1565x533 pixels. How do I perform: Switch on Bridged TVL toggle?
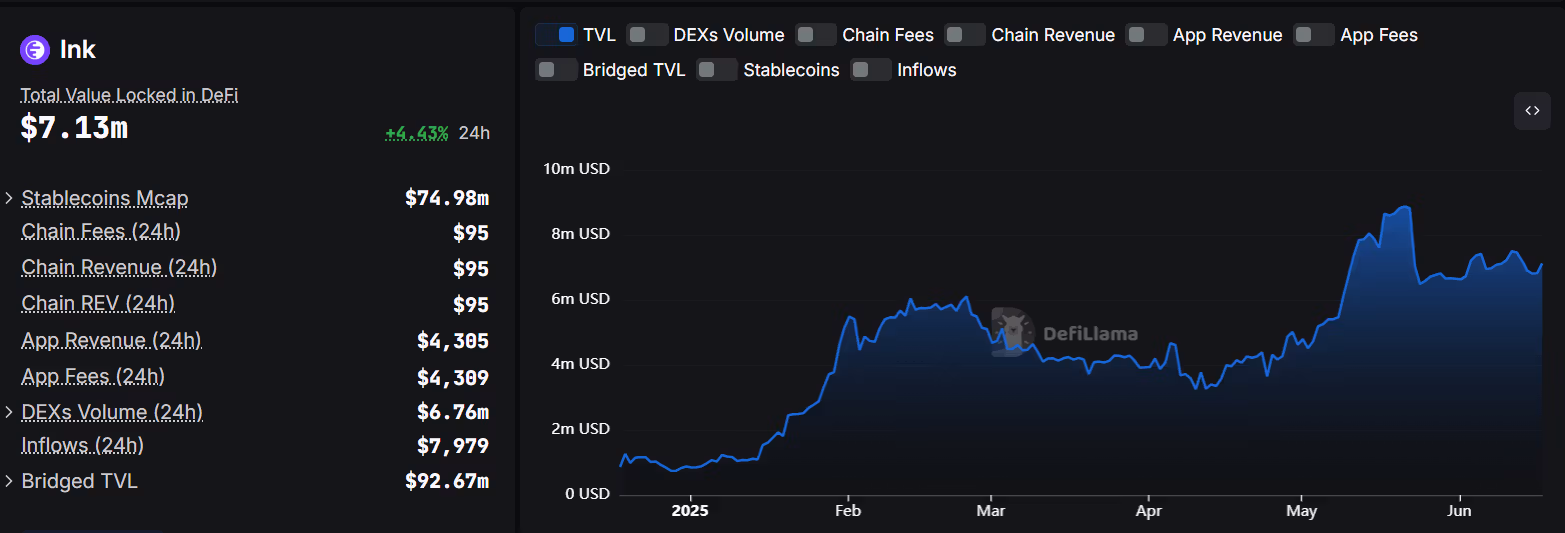[556, 70]
